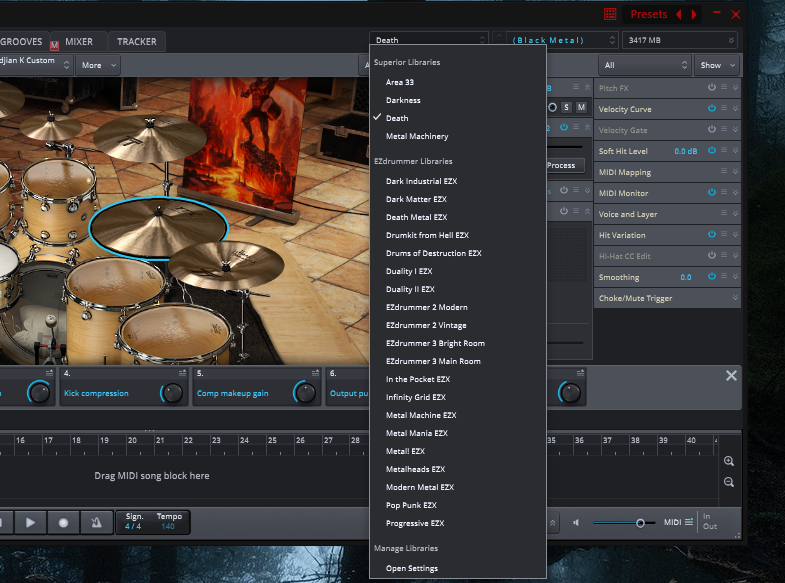This screenshot has height=583, width=785.
Task: Toggle Smoothing power button
Action: click(x=712, y=276)
